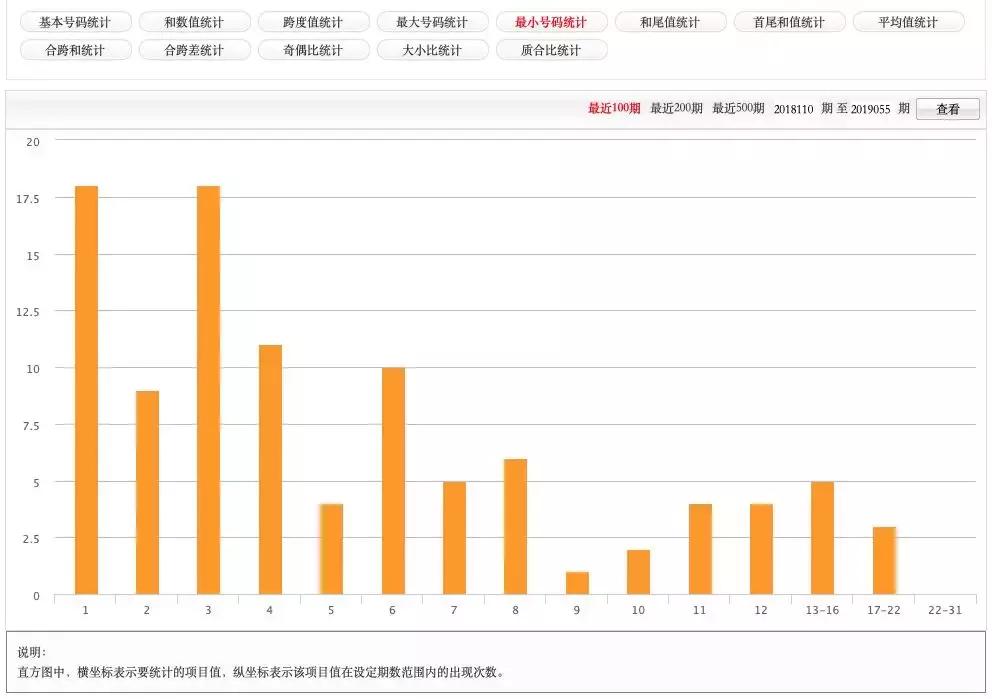The image size is (992, 699).
Task: Click the y-axis label 17.5
Action: point(27,199)
